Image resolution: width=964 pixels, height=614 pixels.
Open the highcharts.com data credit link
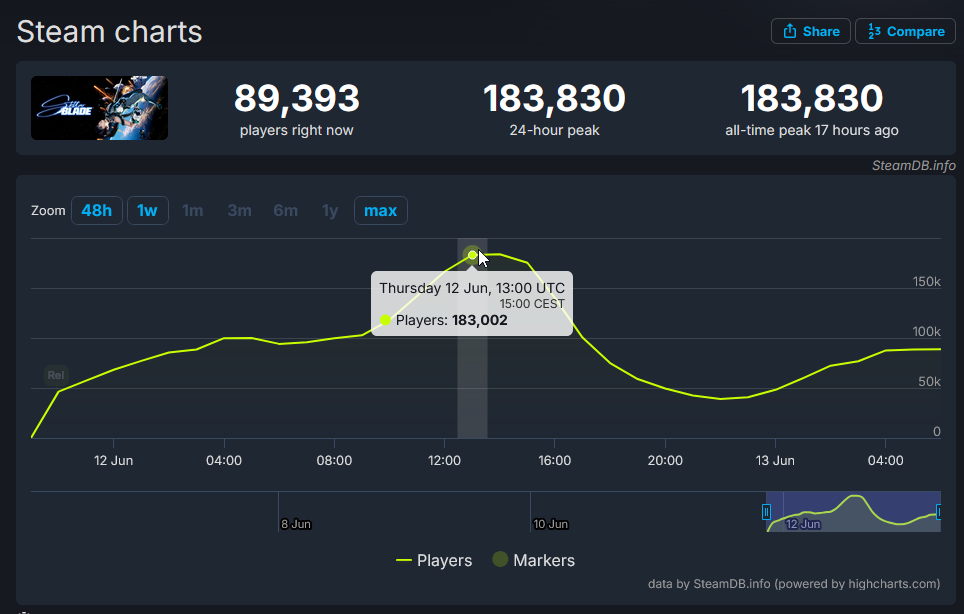click(x=794, y=584)
